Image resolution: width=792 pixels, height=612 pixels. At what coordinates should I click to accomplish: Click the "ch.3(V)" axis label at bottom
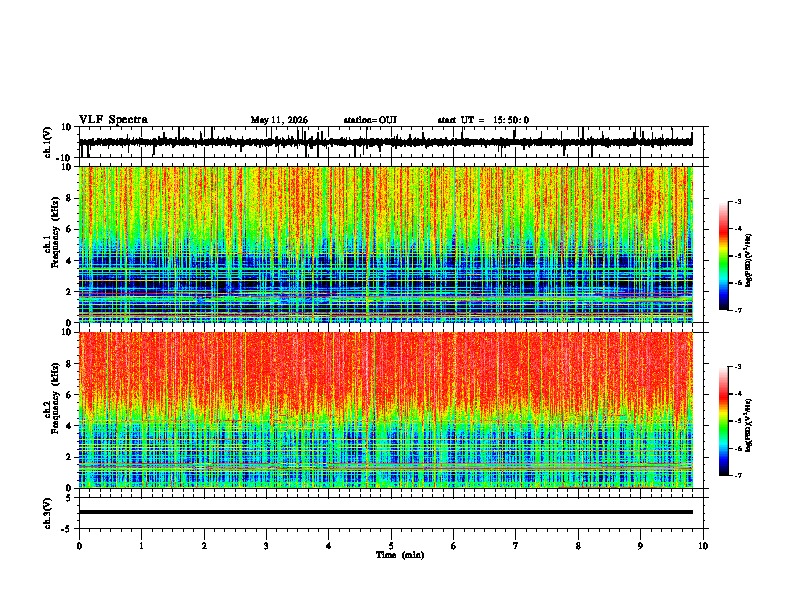pyautogui.click(x=48, y=513)
